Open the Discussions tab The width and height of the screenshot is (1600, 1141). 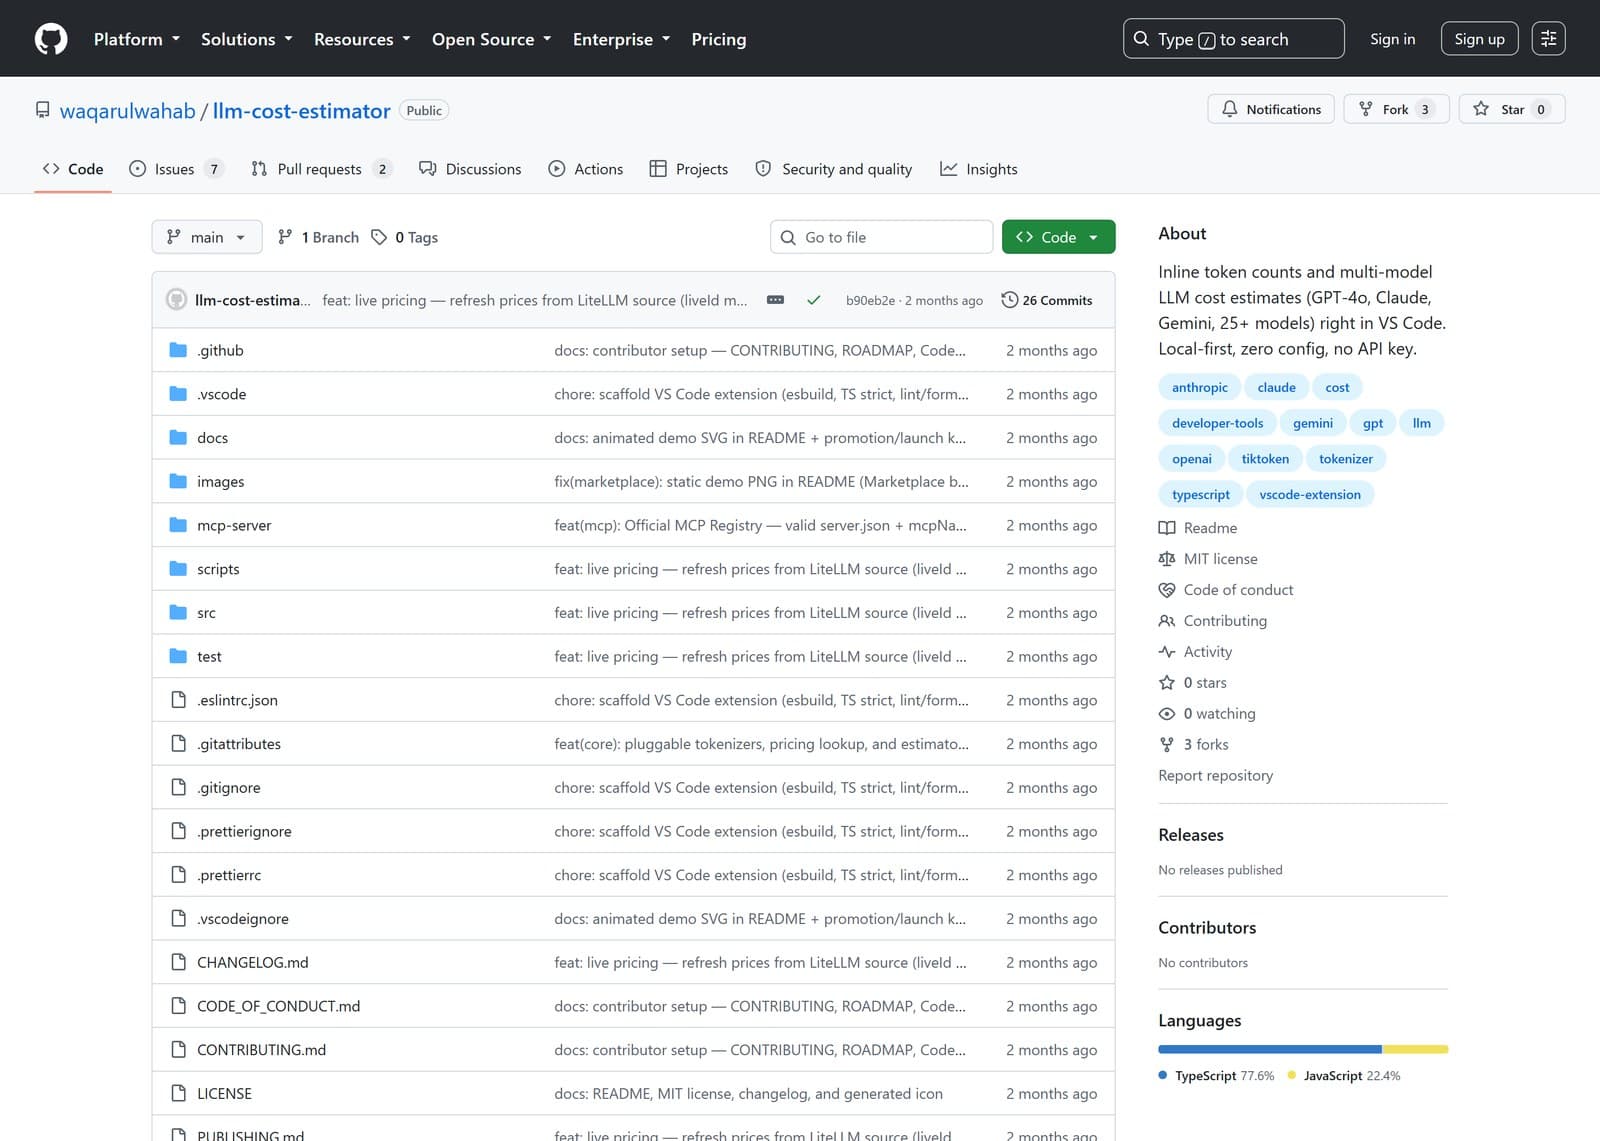coord(470,169)
